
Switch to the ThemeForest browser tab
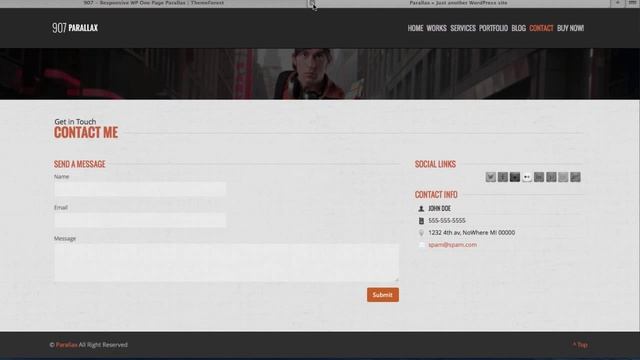click(x=154, y=3)
